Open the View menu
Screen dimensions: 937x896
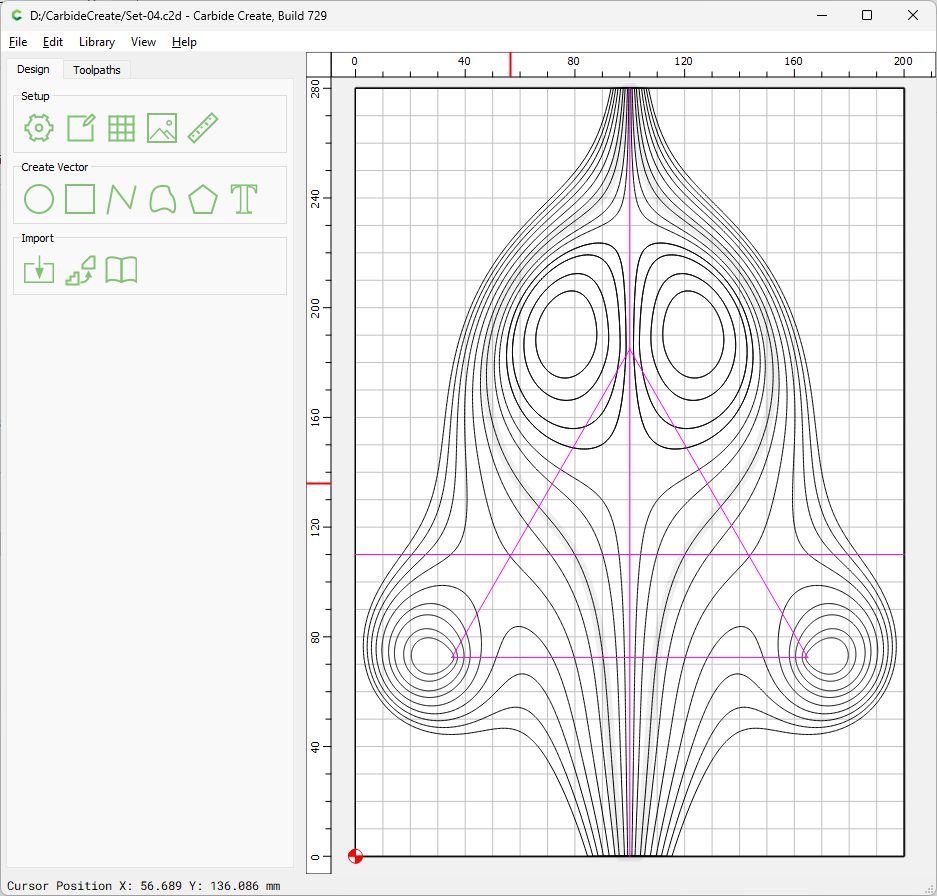(x=143, y=42)
